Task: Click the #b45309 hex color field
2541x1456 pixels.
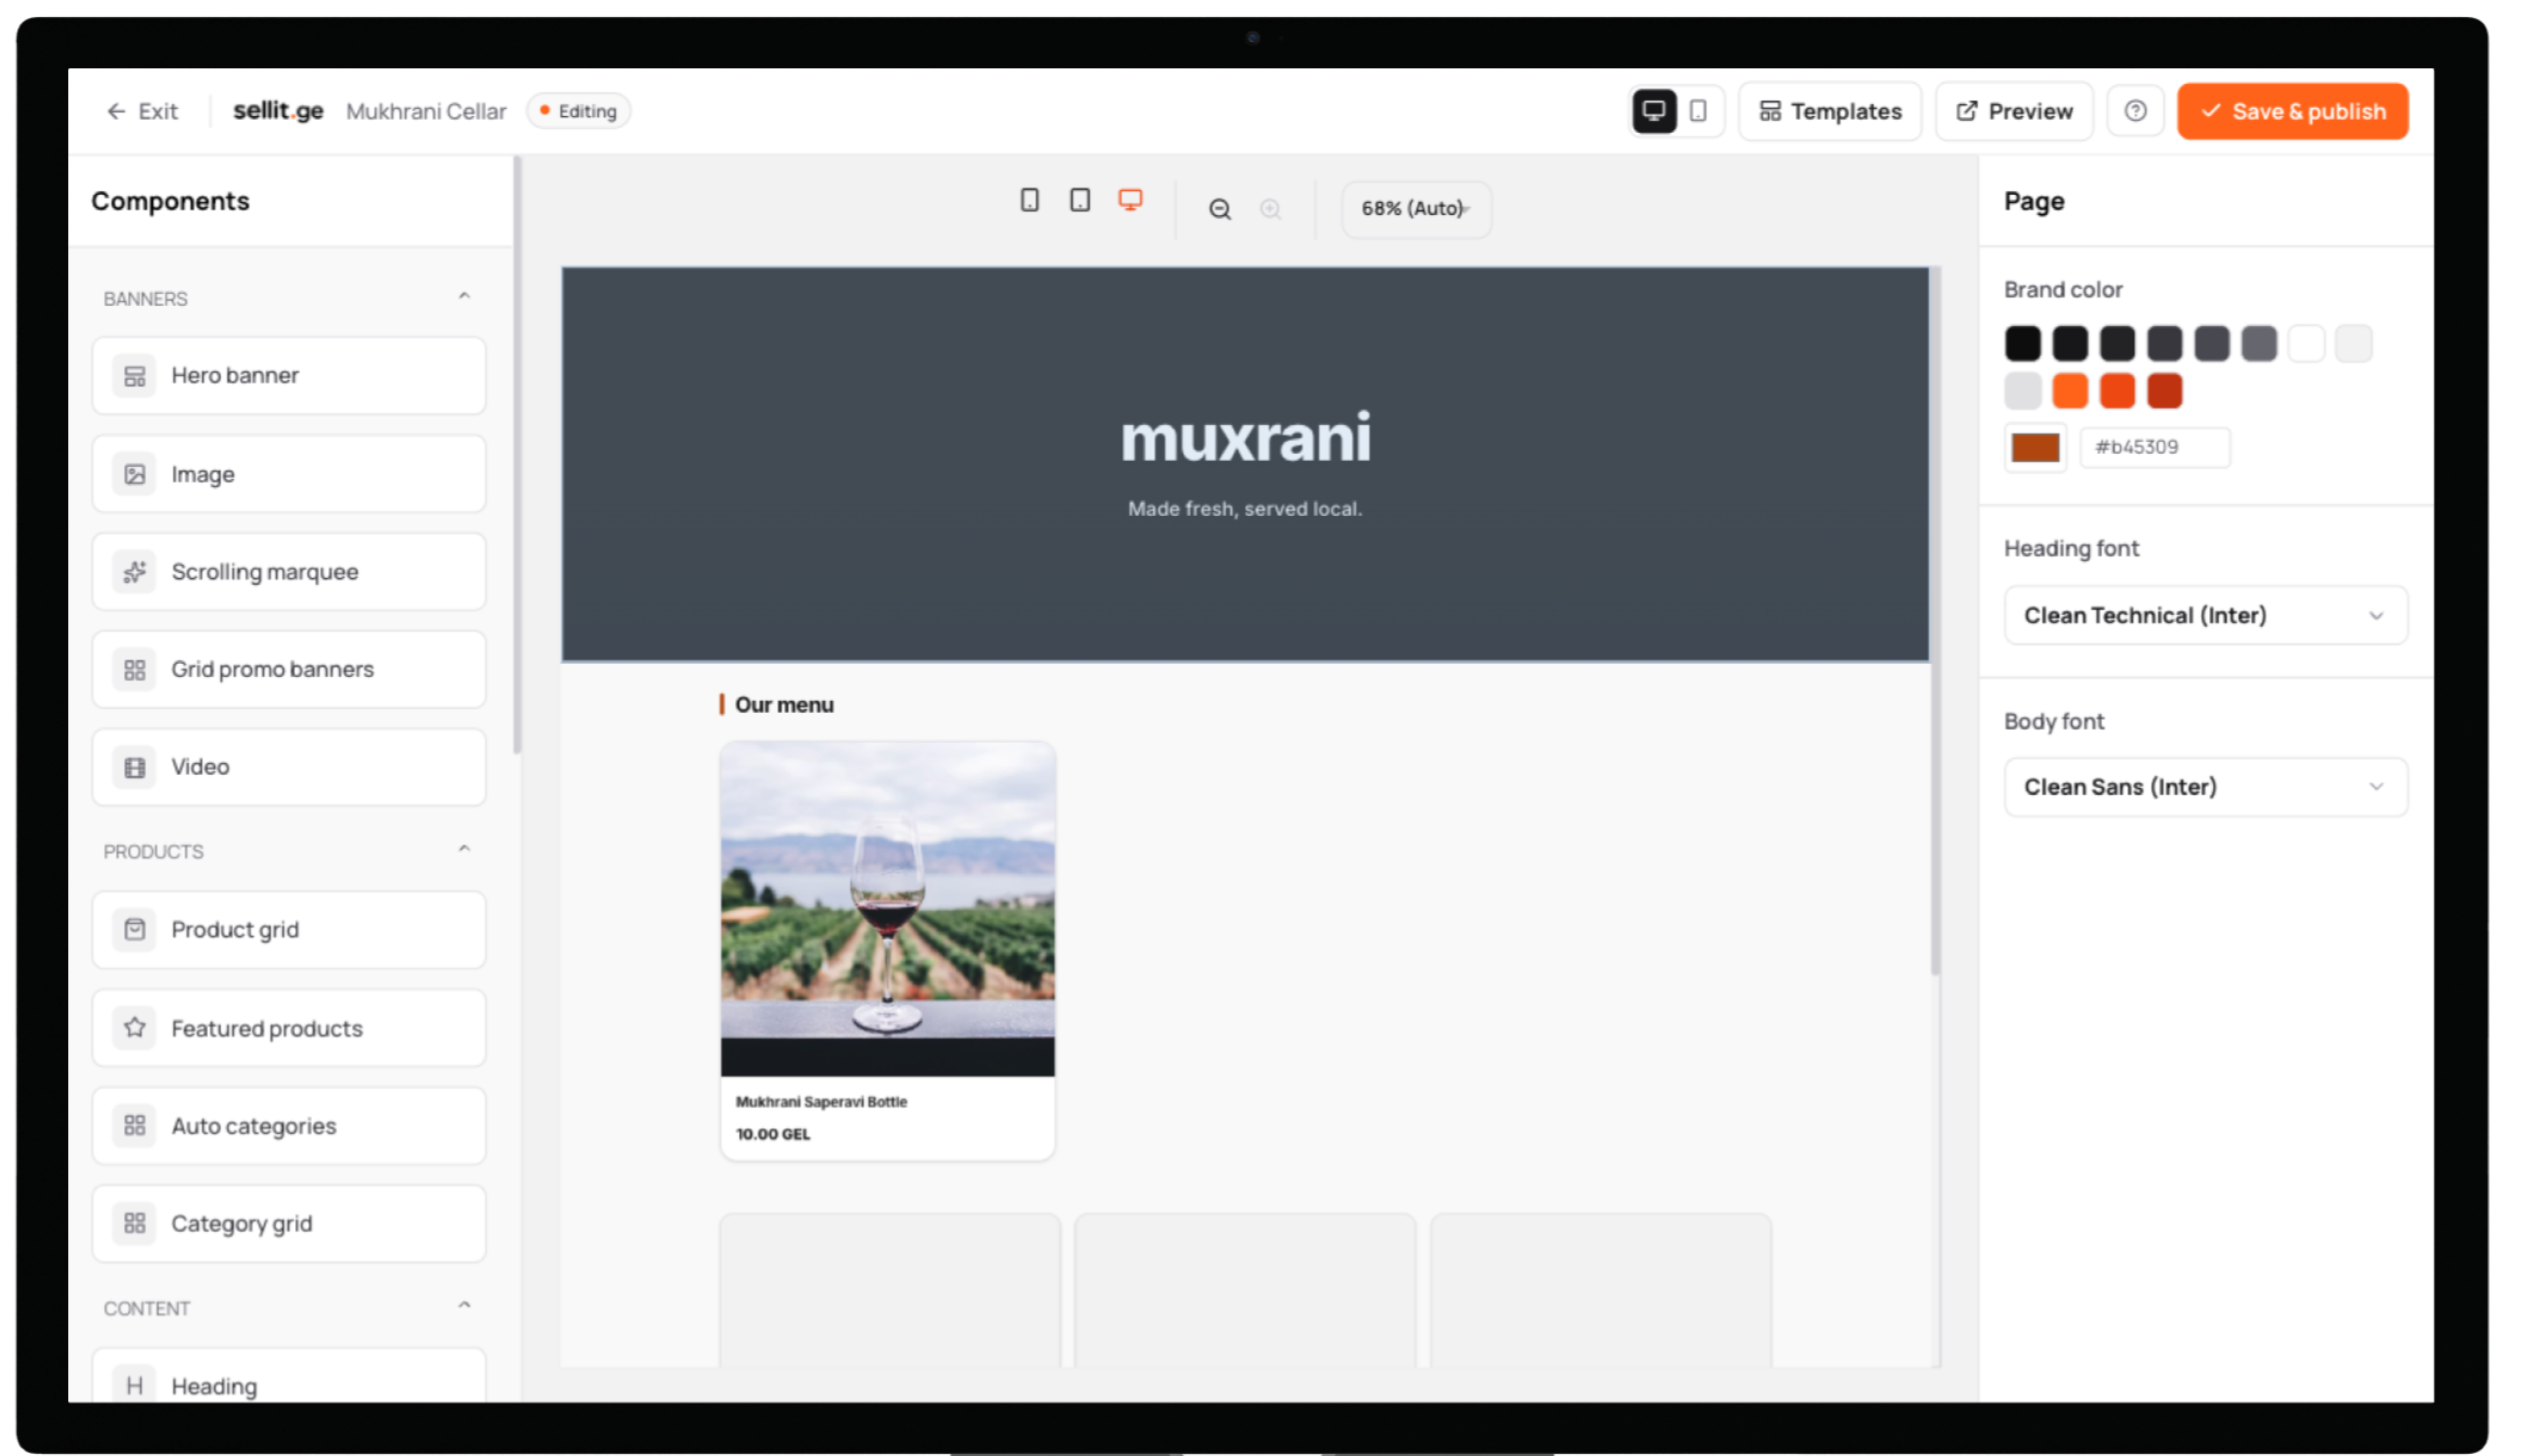Action: 2155,448
